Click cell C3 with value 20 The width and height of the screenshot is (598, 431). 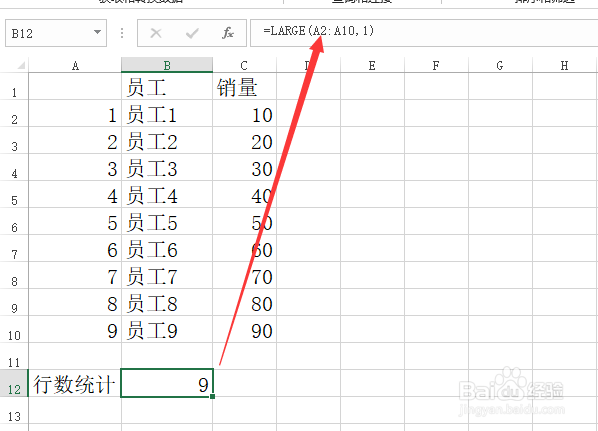coord(244,140)
